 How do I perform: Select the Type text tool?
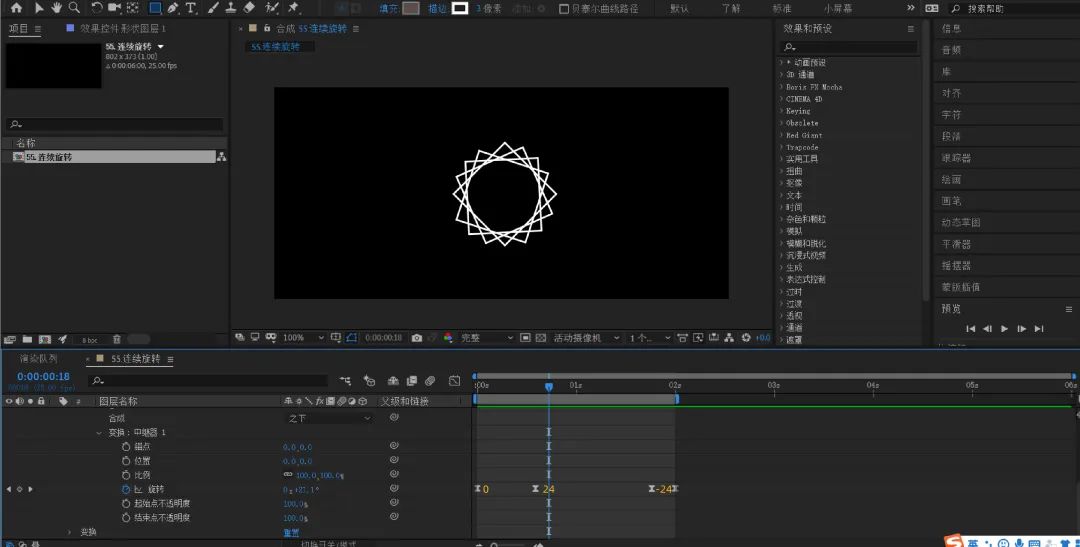(x=191, y=8)
